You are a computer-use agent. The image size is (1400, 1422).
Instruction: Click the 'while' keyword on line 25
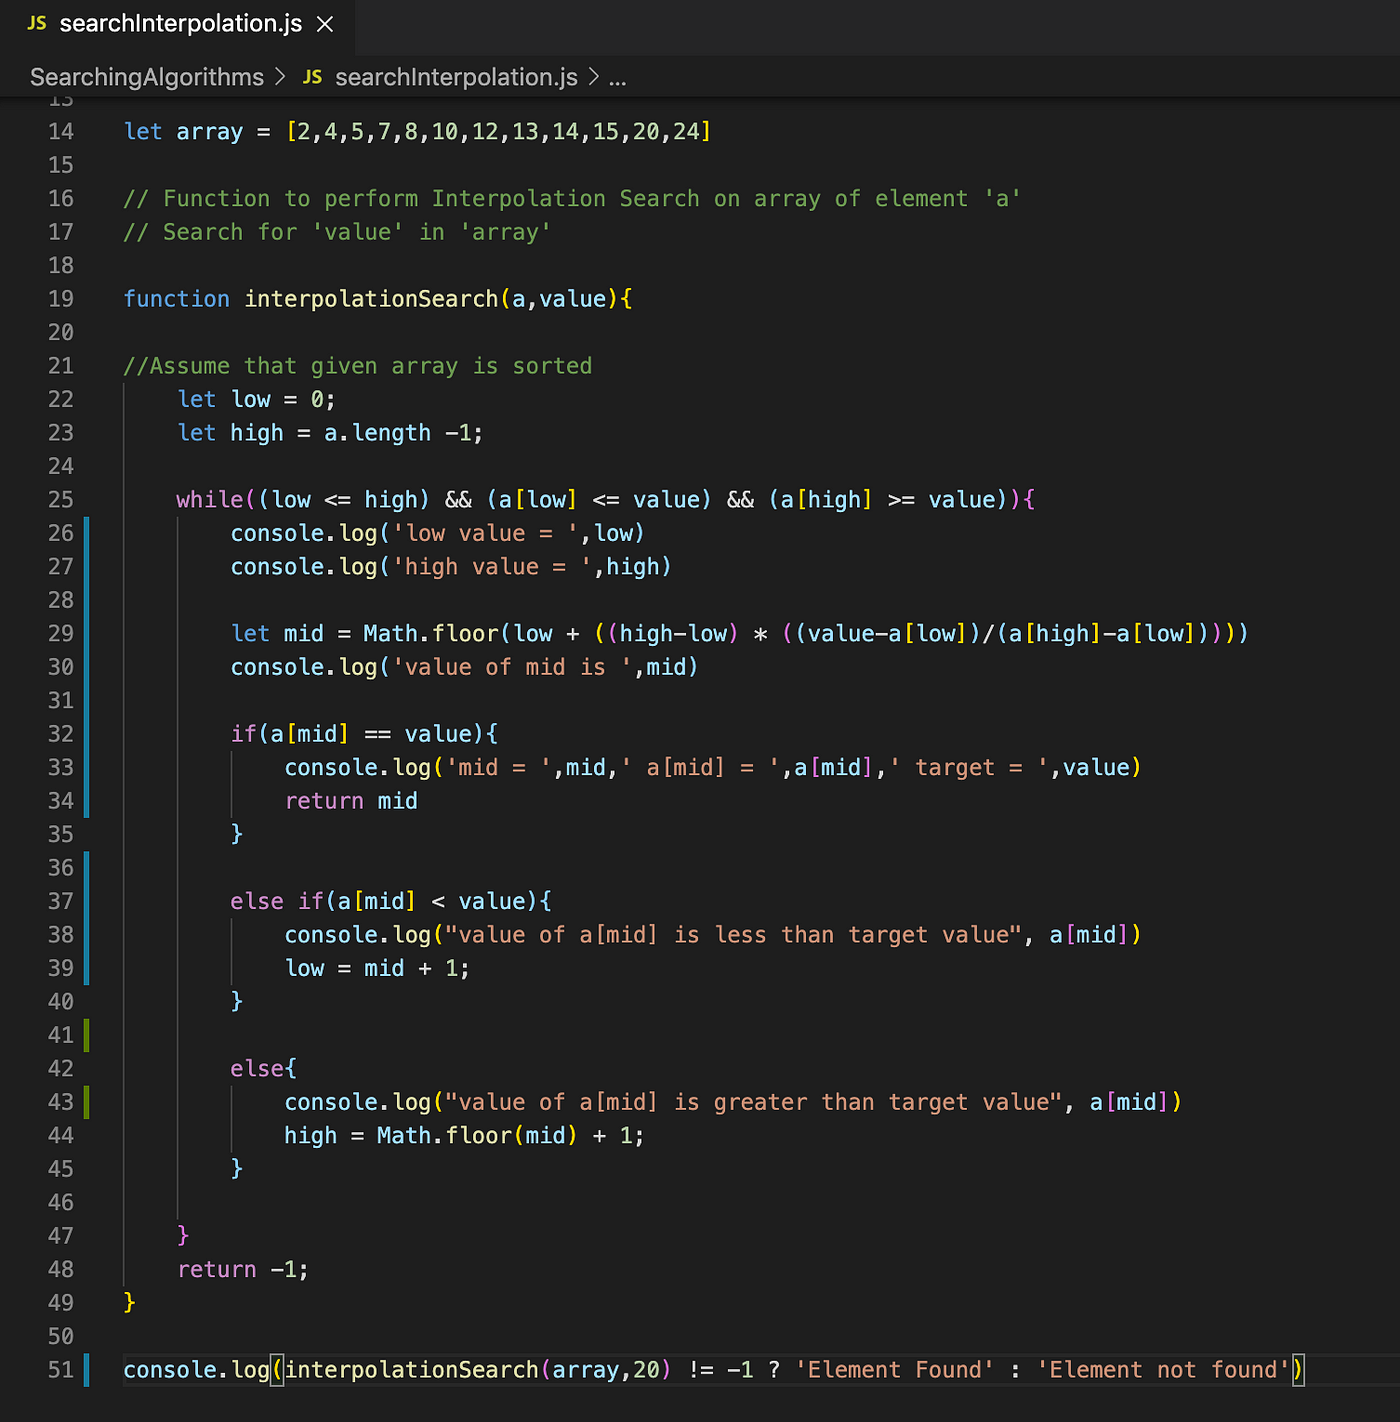210,500
